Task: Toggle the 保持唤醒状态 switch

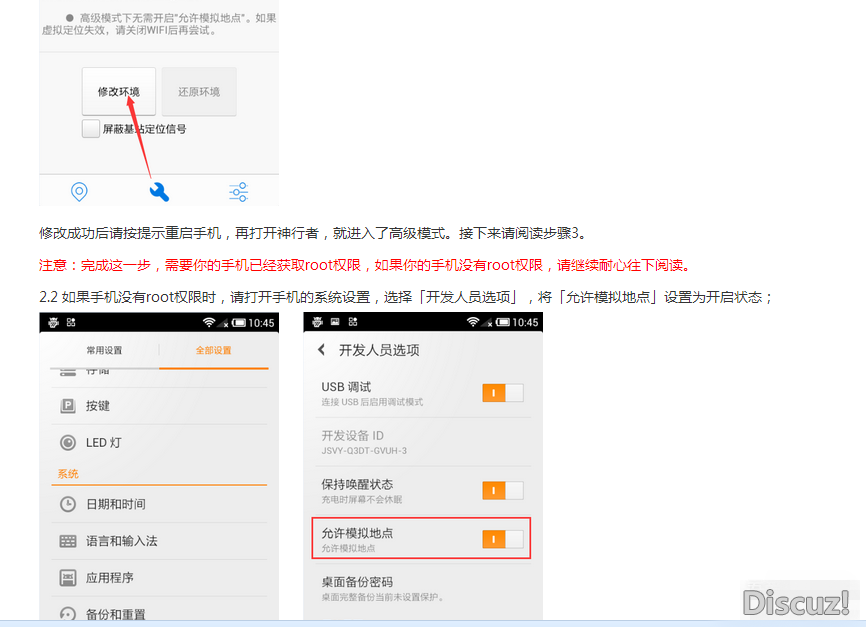Action: pos(502,490)
